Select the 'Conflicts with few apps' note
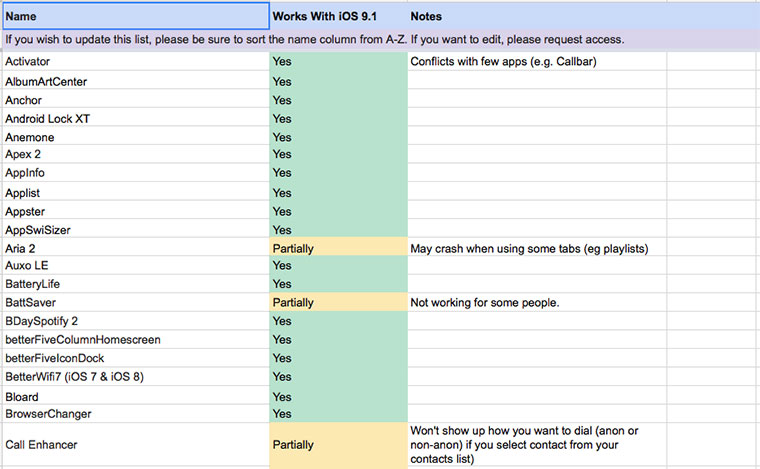760x469 pixels. [x=537, y=62]
